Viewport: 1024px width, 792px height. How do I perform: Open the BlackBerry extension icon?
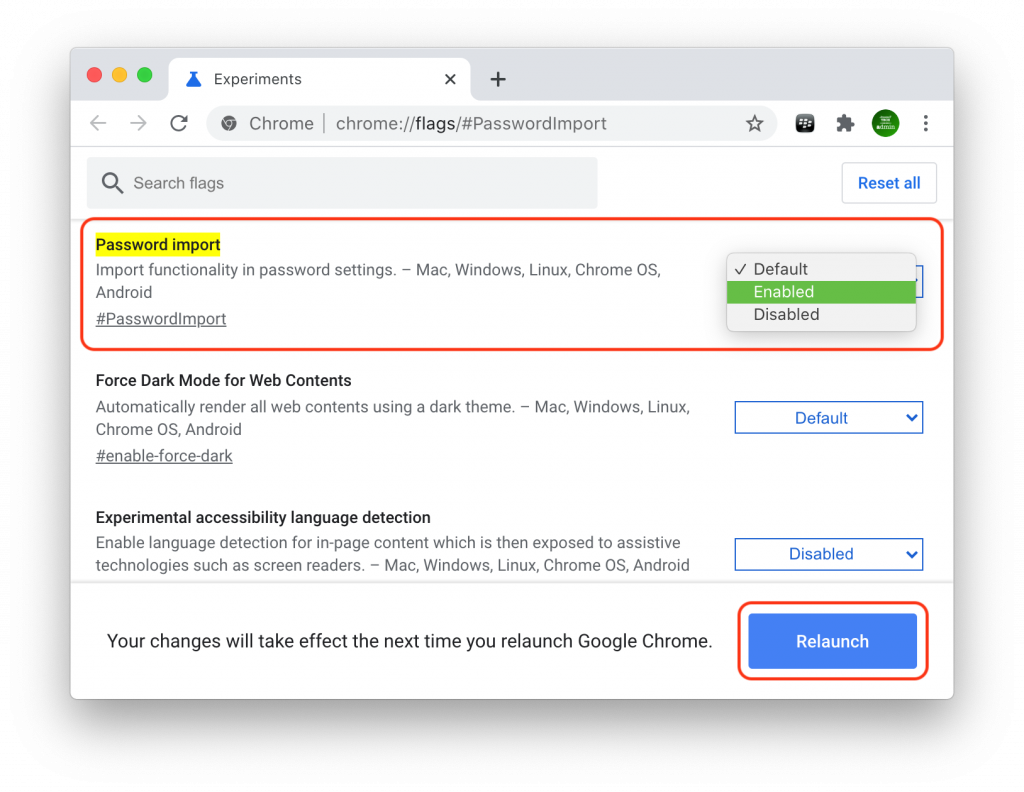pyautogui.click(x=805, y=123)
